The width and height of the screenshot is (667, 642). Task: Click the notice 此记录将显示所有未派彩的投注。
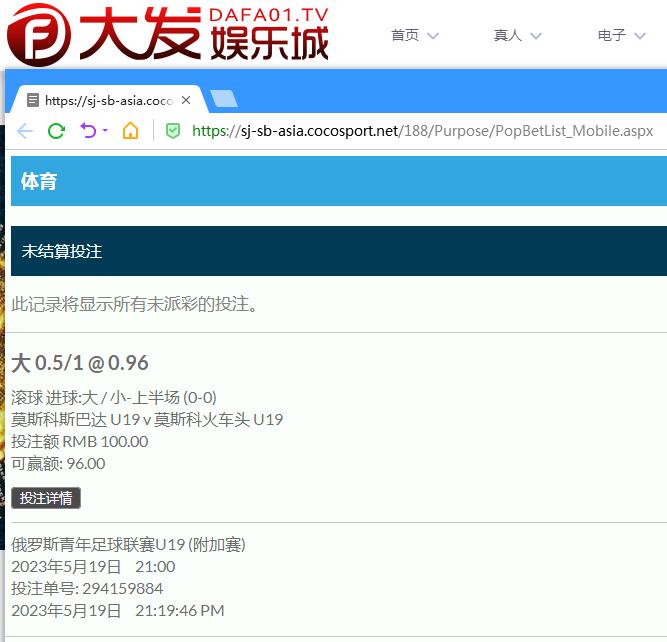pyautogui.click(x=135, y=304)
